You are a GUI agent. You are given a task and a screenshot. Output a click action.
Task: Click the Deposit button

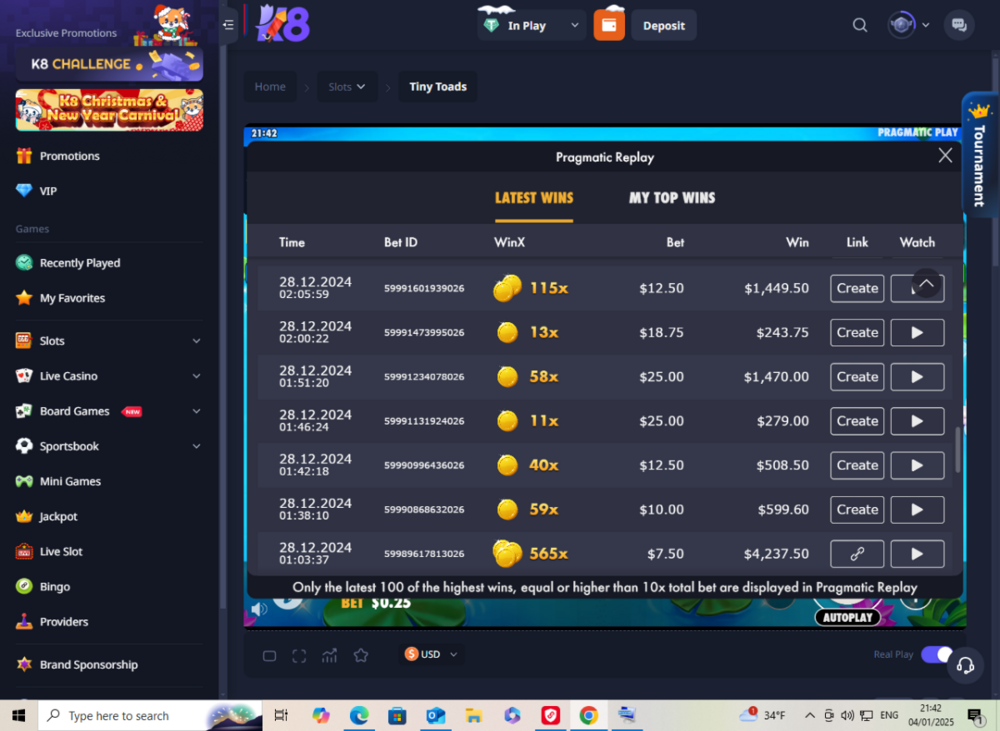pyautogui.click(x=664, y=25)
